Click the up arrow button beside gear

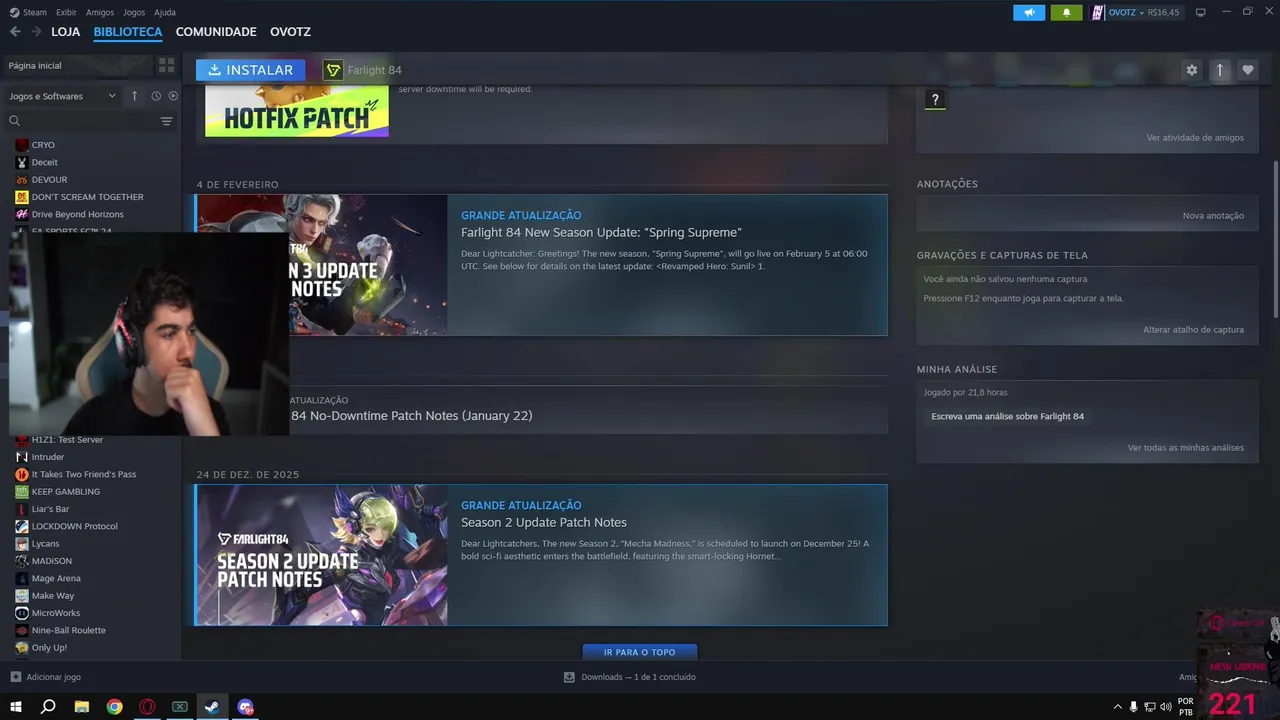pos(1219,70)
